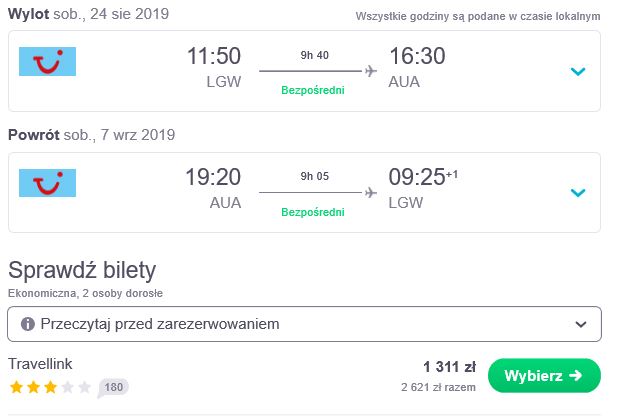
Task: Click the TUI airline logo on outbound flight
Action: (47, 61)
